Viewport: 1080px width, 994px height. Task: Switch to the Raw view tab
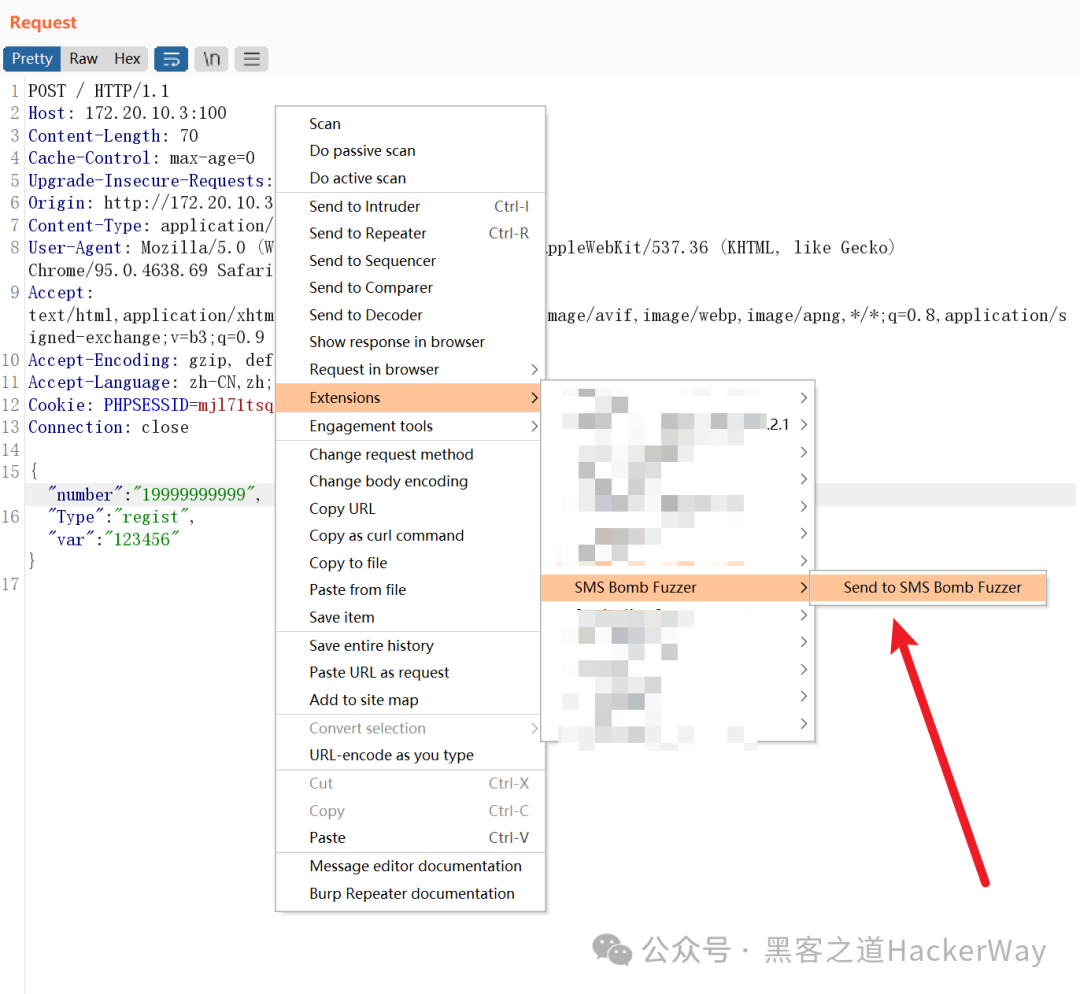83,59
